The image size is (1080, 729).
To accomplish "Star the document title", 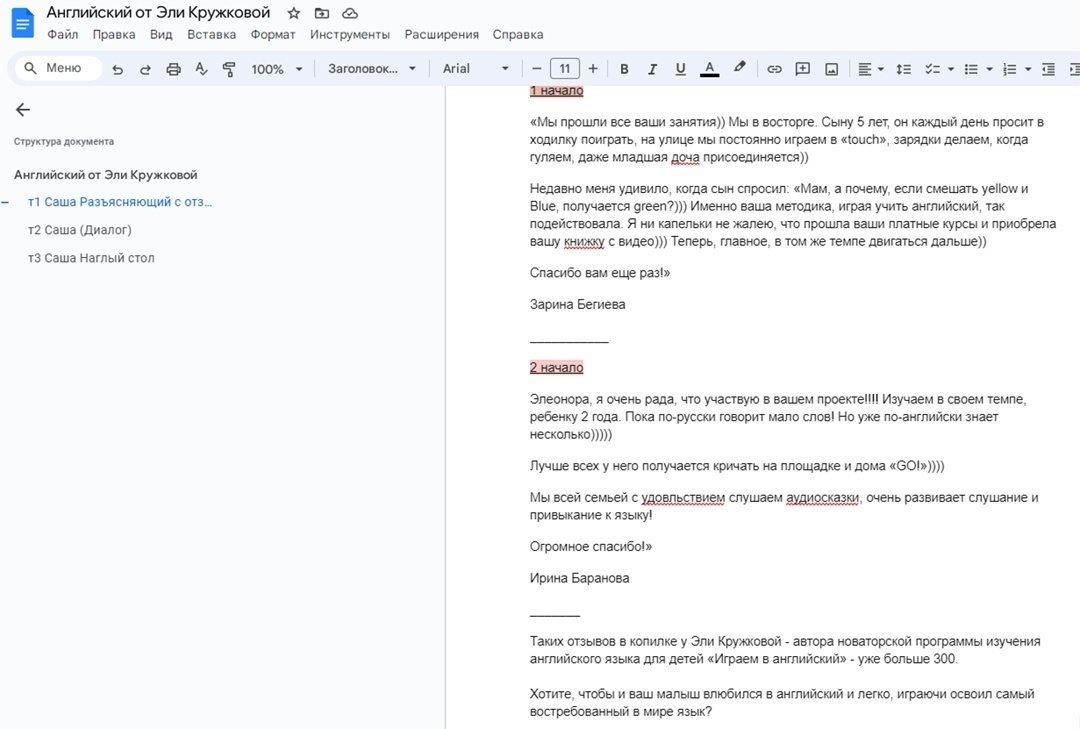I will click(293, 13).
